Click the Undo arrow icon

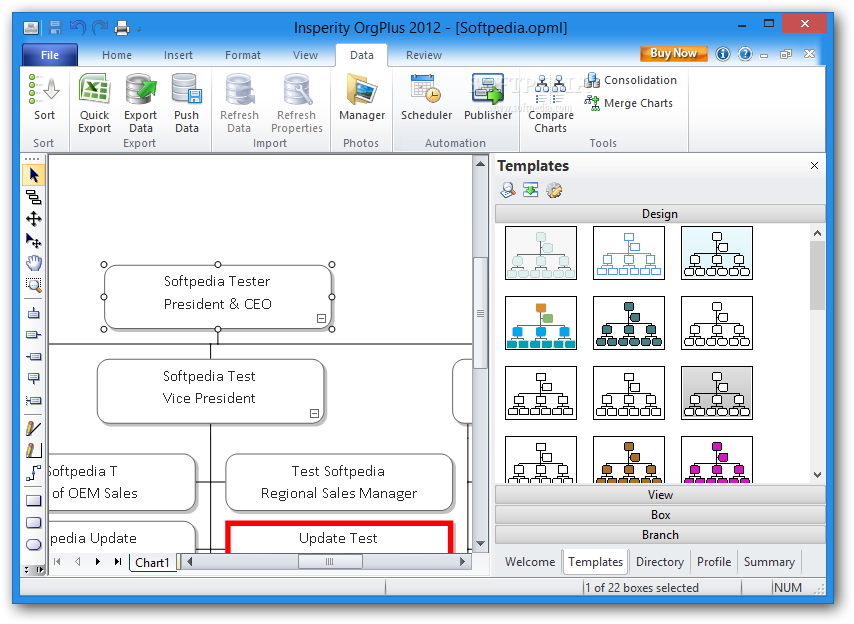[x=78, y=27]
